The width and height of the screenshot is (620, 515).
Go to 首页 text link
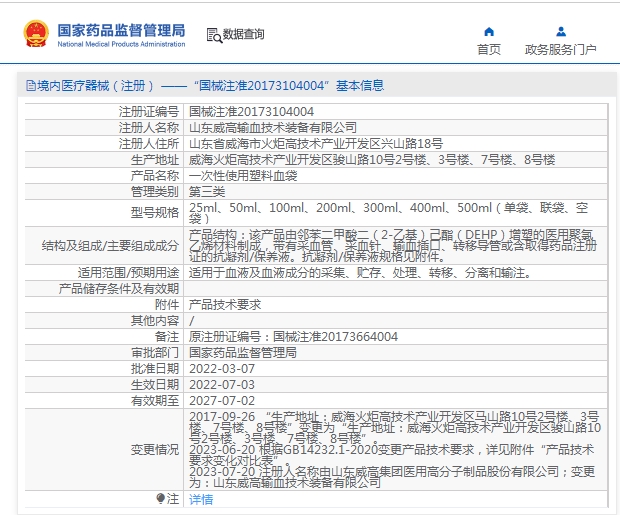click(x=489, y=49)
